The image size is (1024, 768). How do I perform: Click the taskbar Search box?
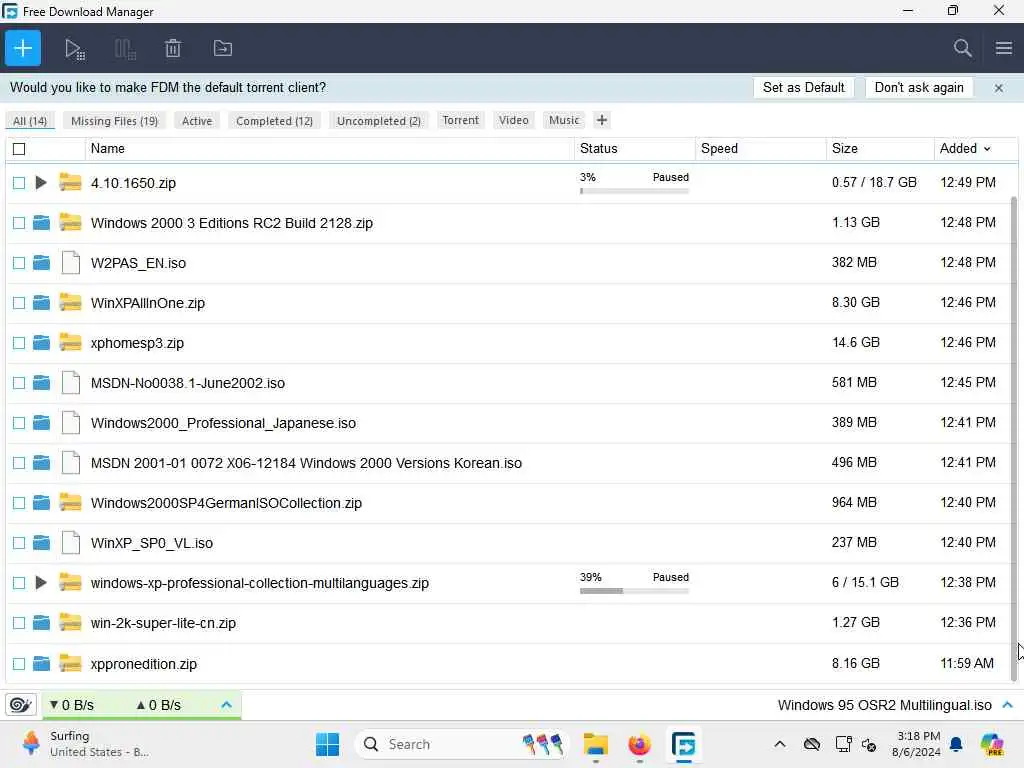click(x=461, y=744)
